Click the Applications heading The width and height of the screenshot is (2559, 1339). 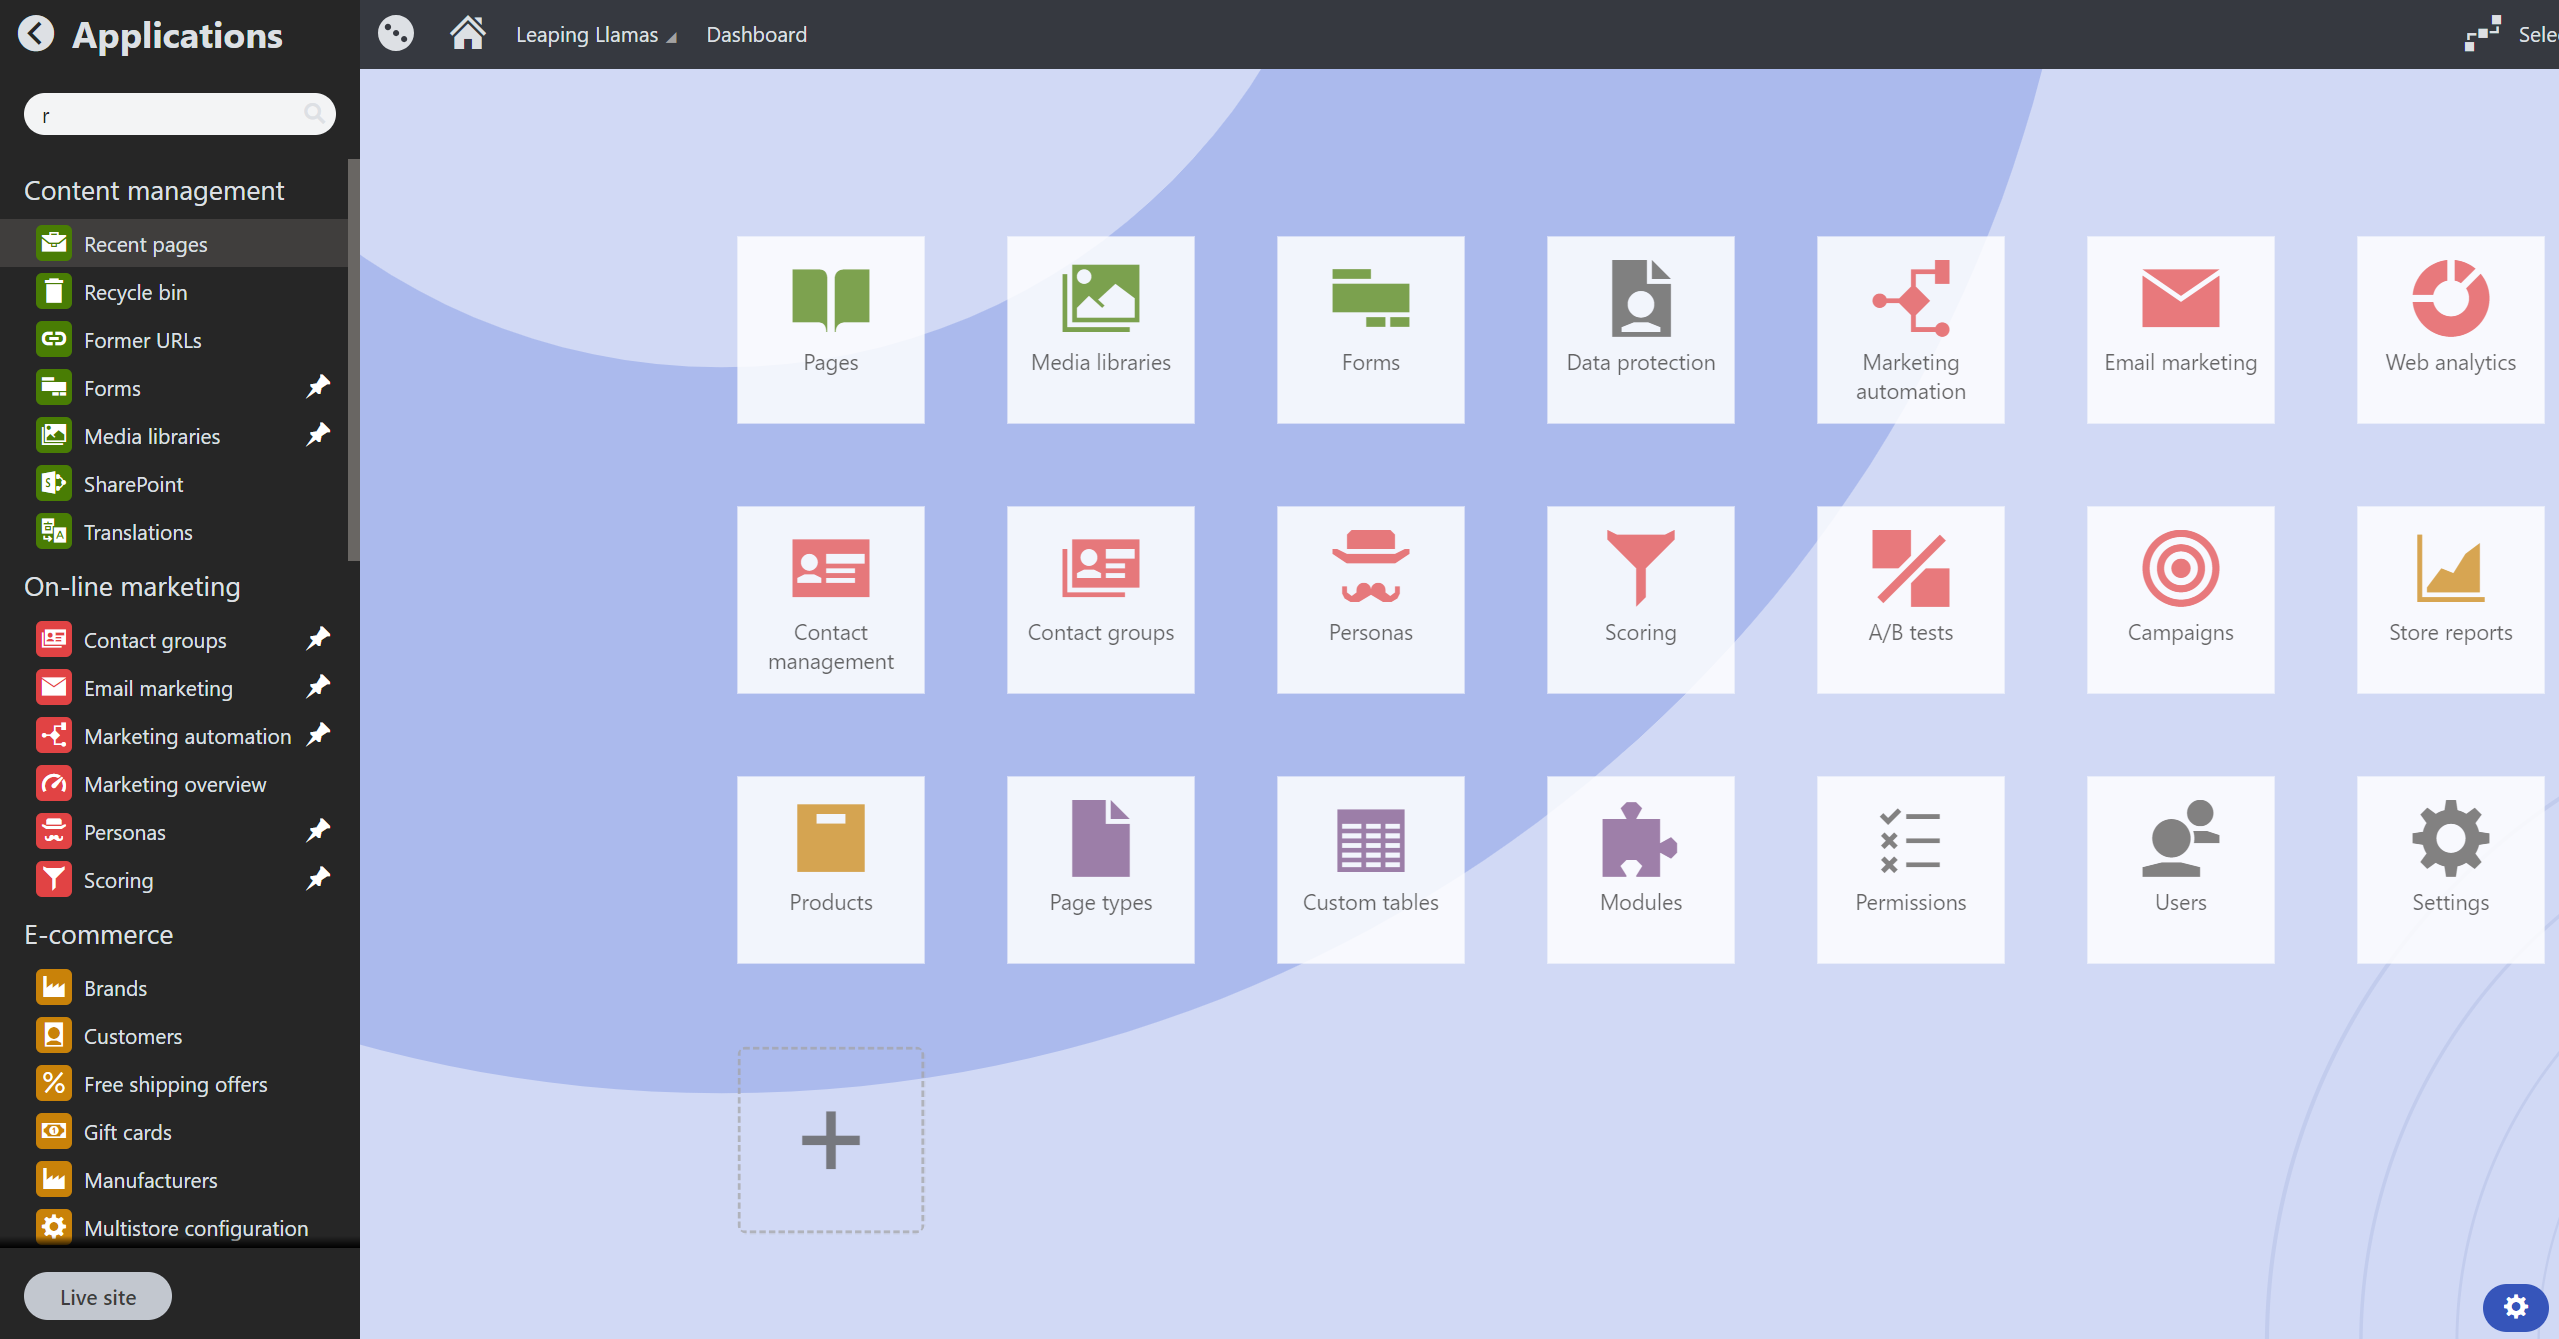(177, 35)
